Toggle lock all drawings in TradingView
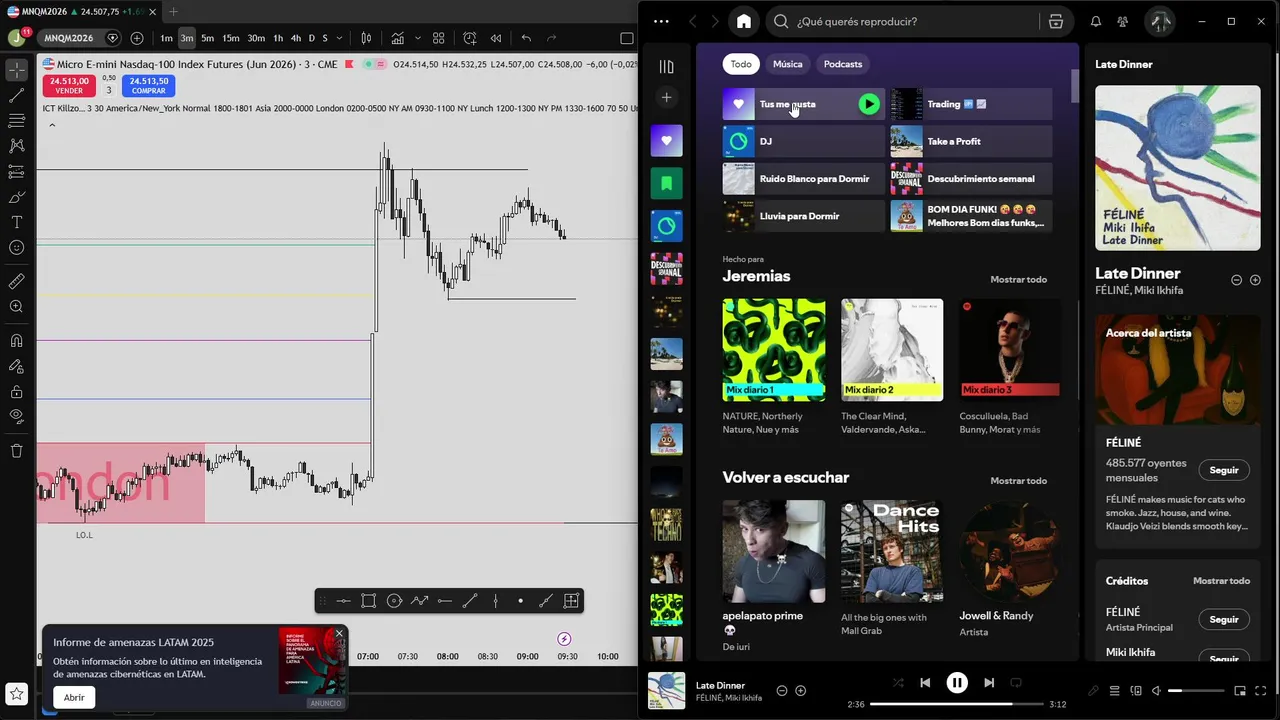The image size is (1280, 720). click(16, 391)
